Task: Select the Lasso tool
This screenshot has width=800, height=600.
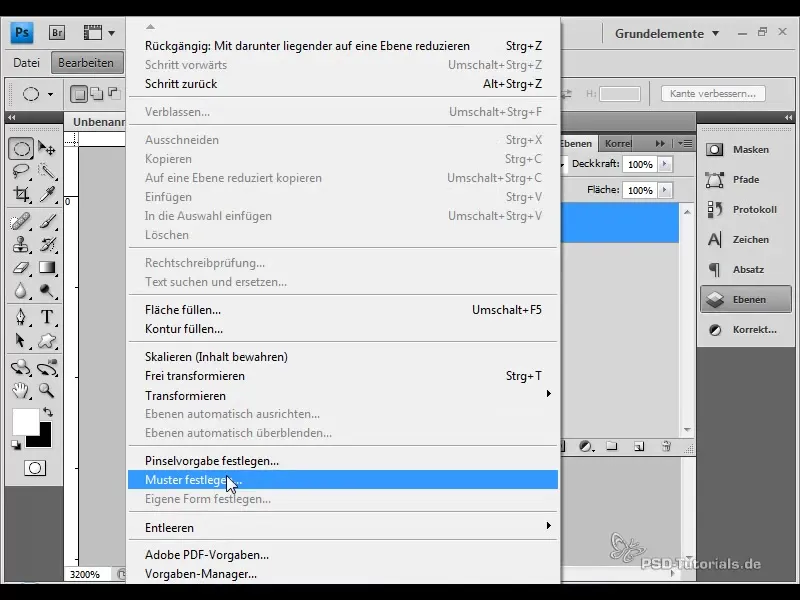Action: click(21, 171)
